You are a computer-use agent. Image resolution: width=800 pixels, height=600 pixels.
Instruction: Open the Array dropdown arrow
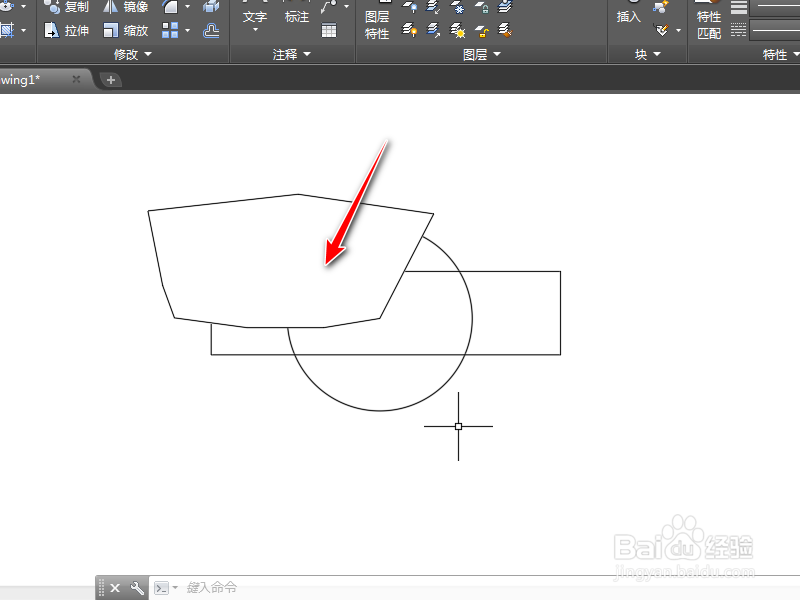187,31
